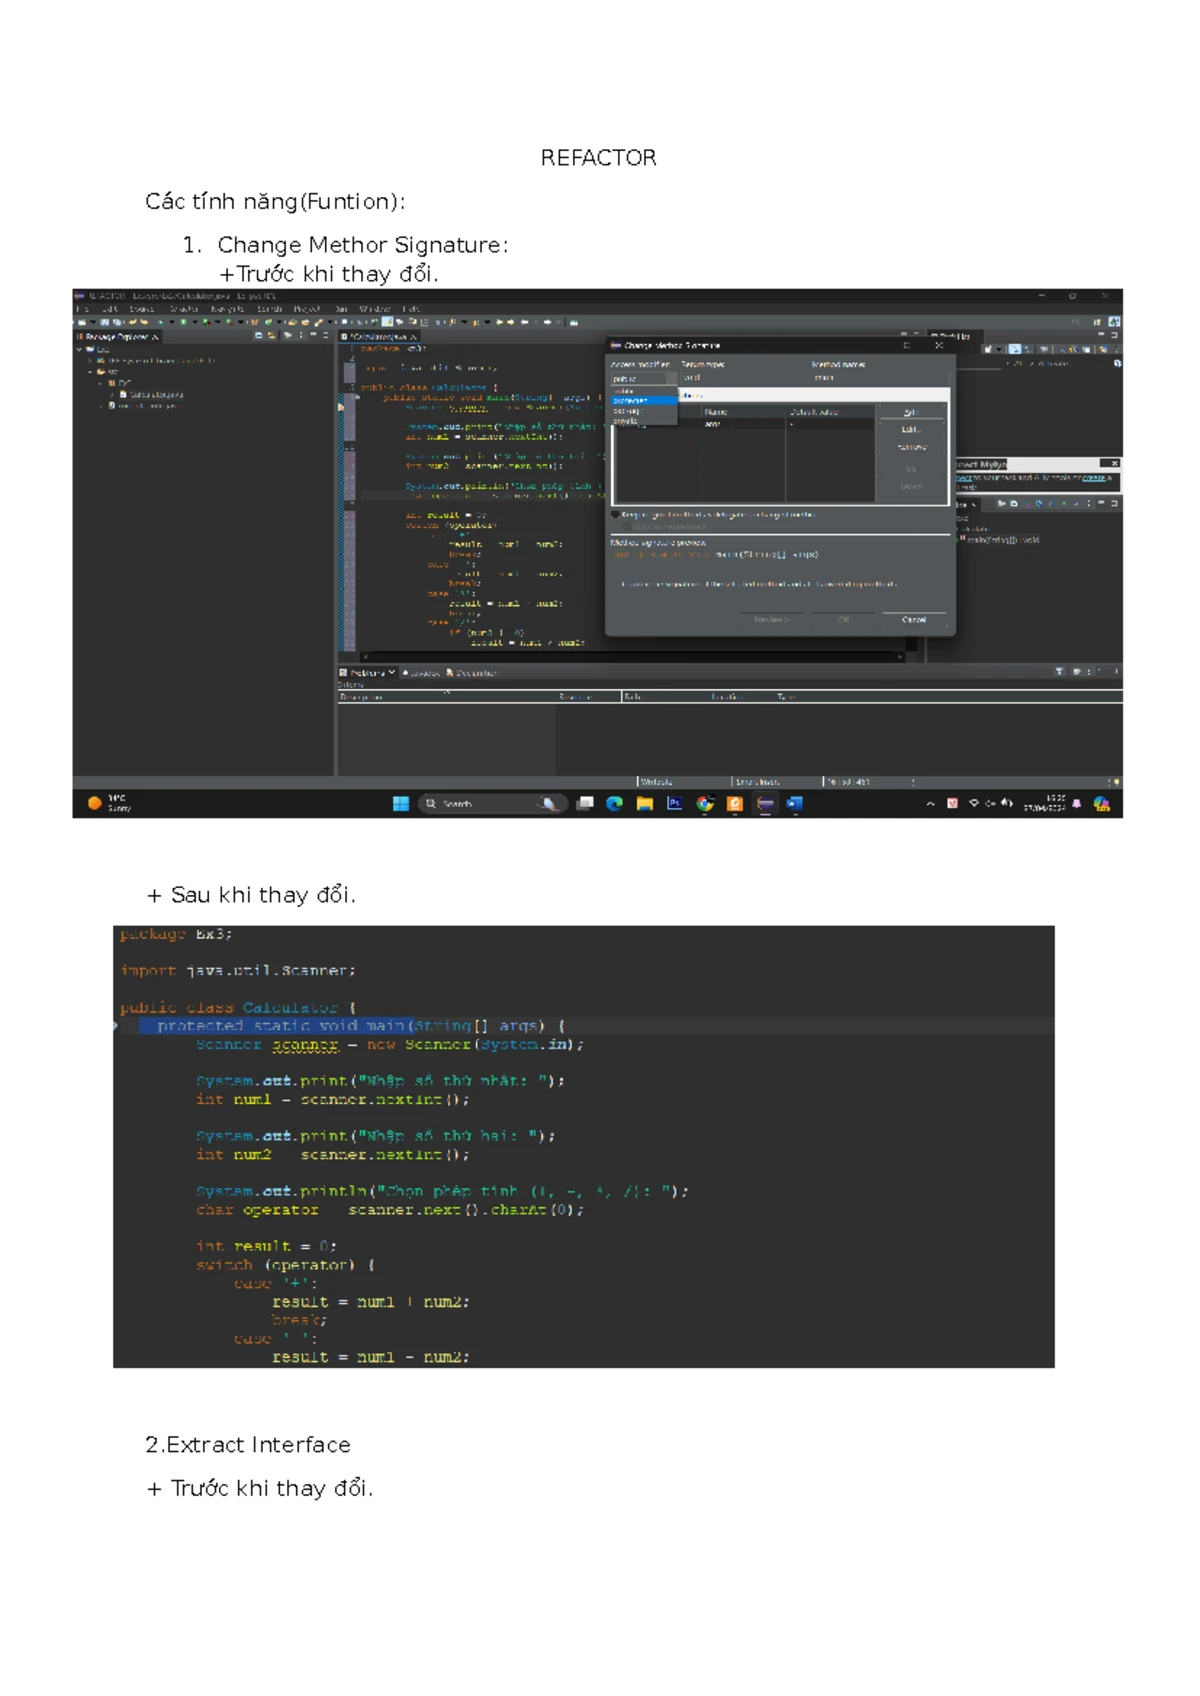The height and width of the screenshot is (1696, 1200).
Task: Open Microsoft Word from the taskbar
Action: coord(795,803)
